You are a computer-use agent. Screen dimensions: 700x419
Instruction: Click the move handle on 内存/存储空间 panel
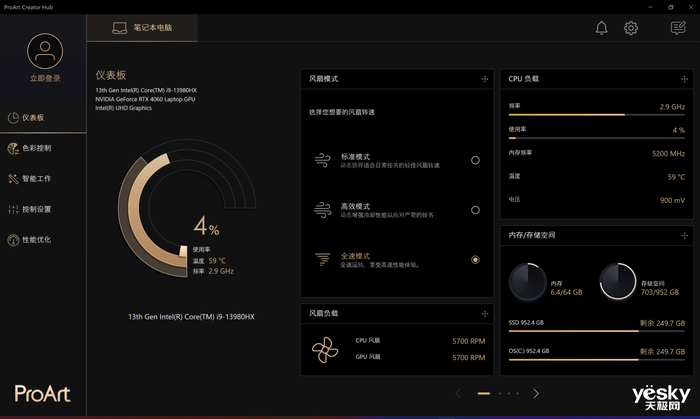(684, 236)
